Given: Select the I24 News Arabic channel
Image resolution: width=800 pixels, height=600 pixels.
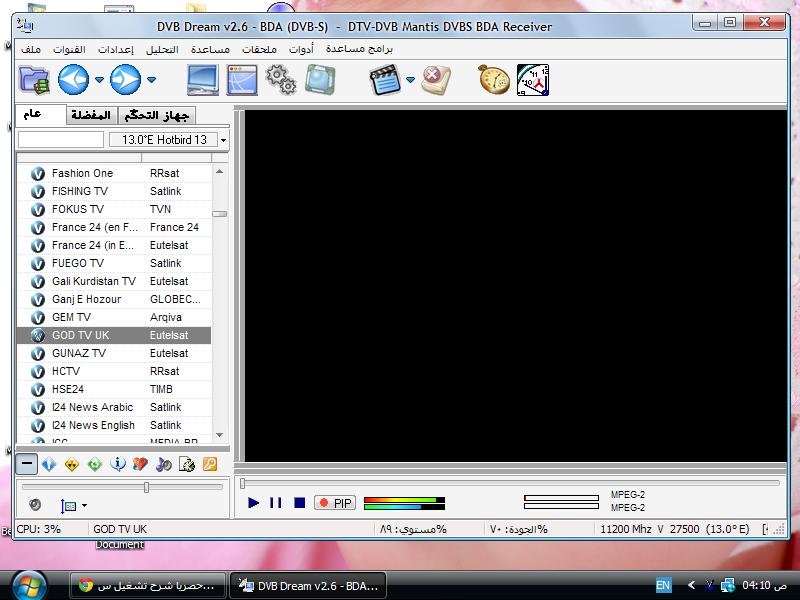Looking at the screenshot, I should (x=114, y=407).
